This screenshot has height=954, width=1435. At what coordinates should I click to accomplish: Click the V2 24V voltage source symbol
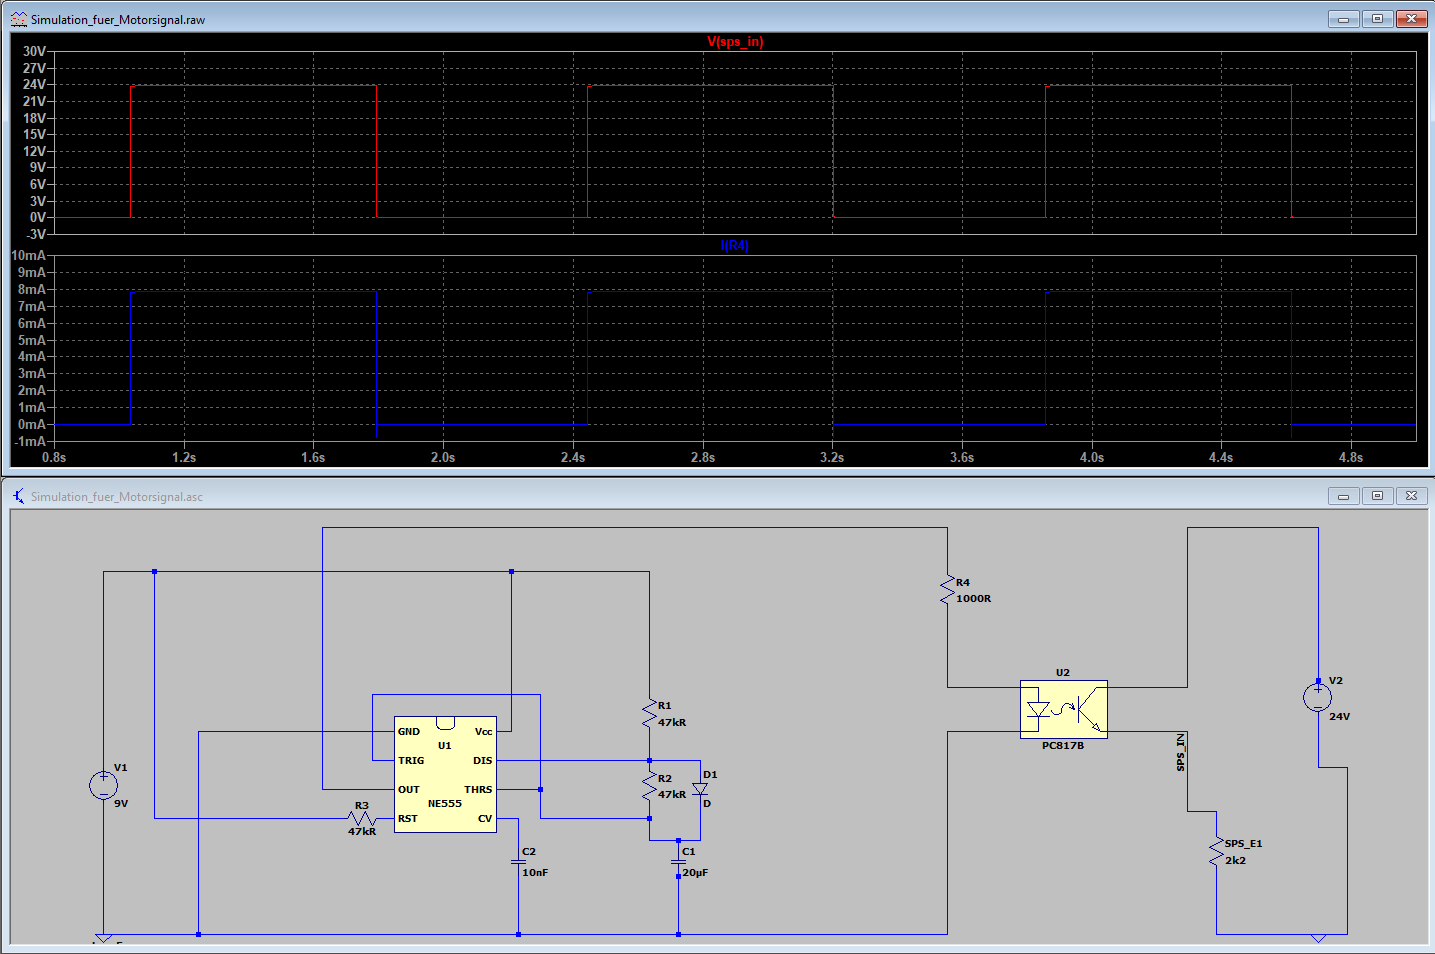1318,697
